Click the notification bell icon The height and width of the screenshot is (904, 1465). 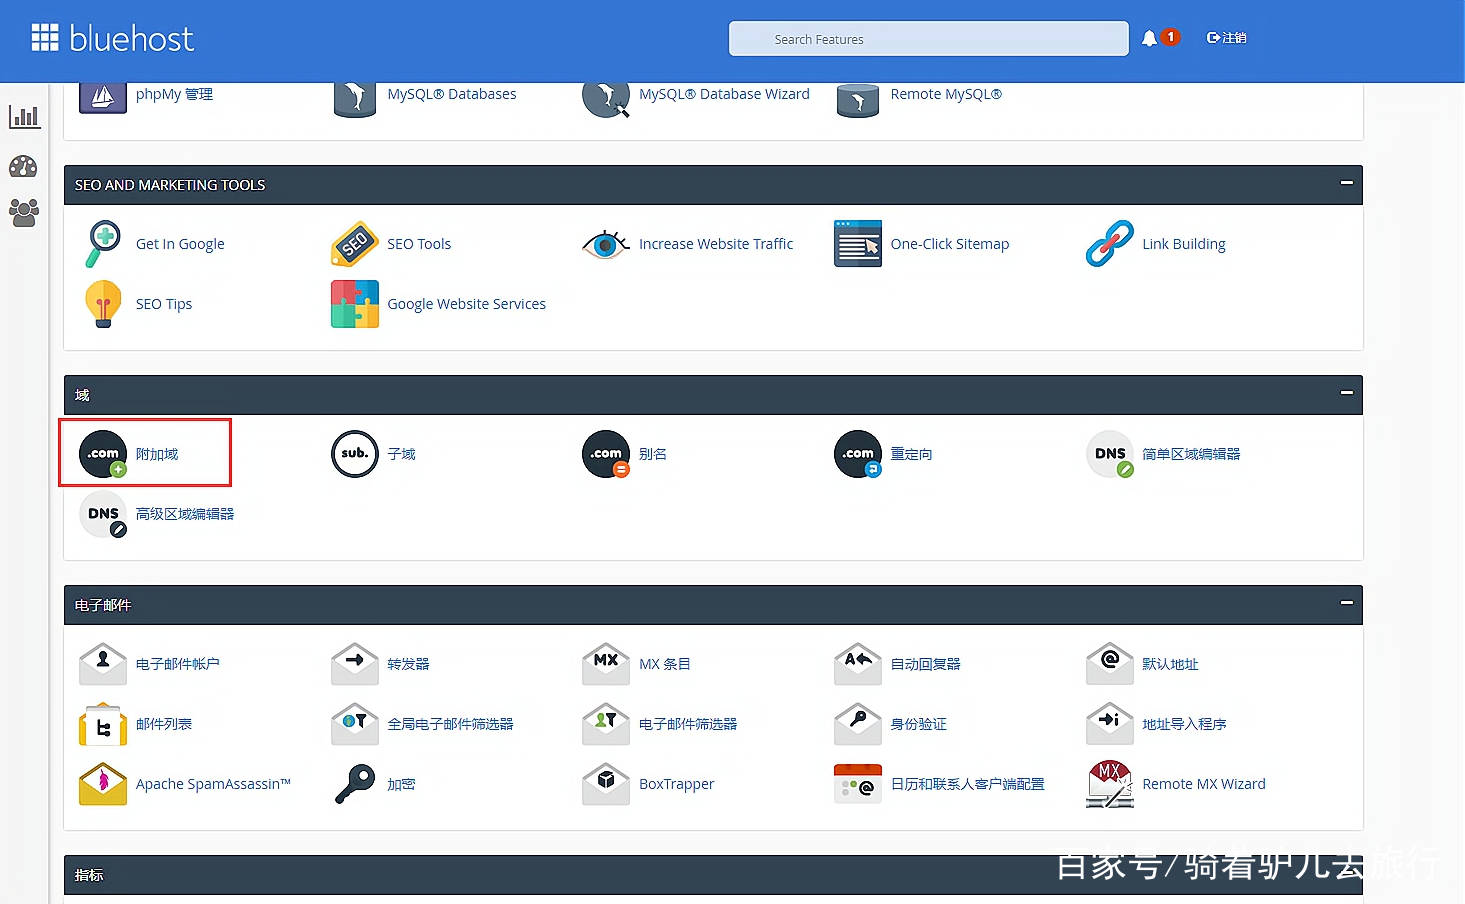[1149, 38]
